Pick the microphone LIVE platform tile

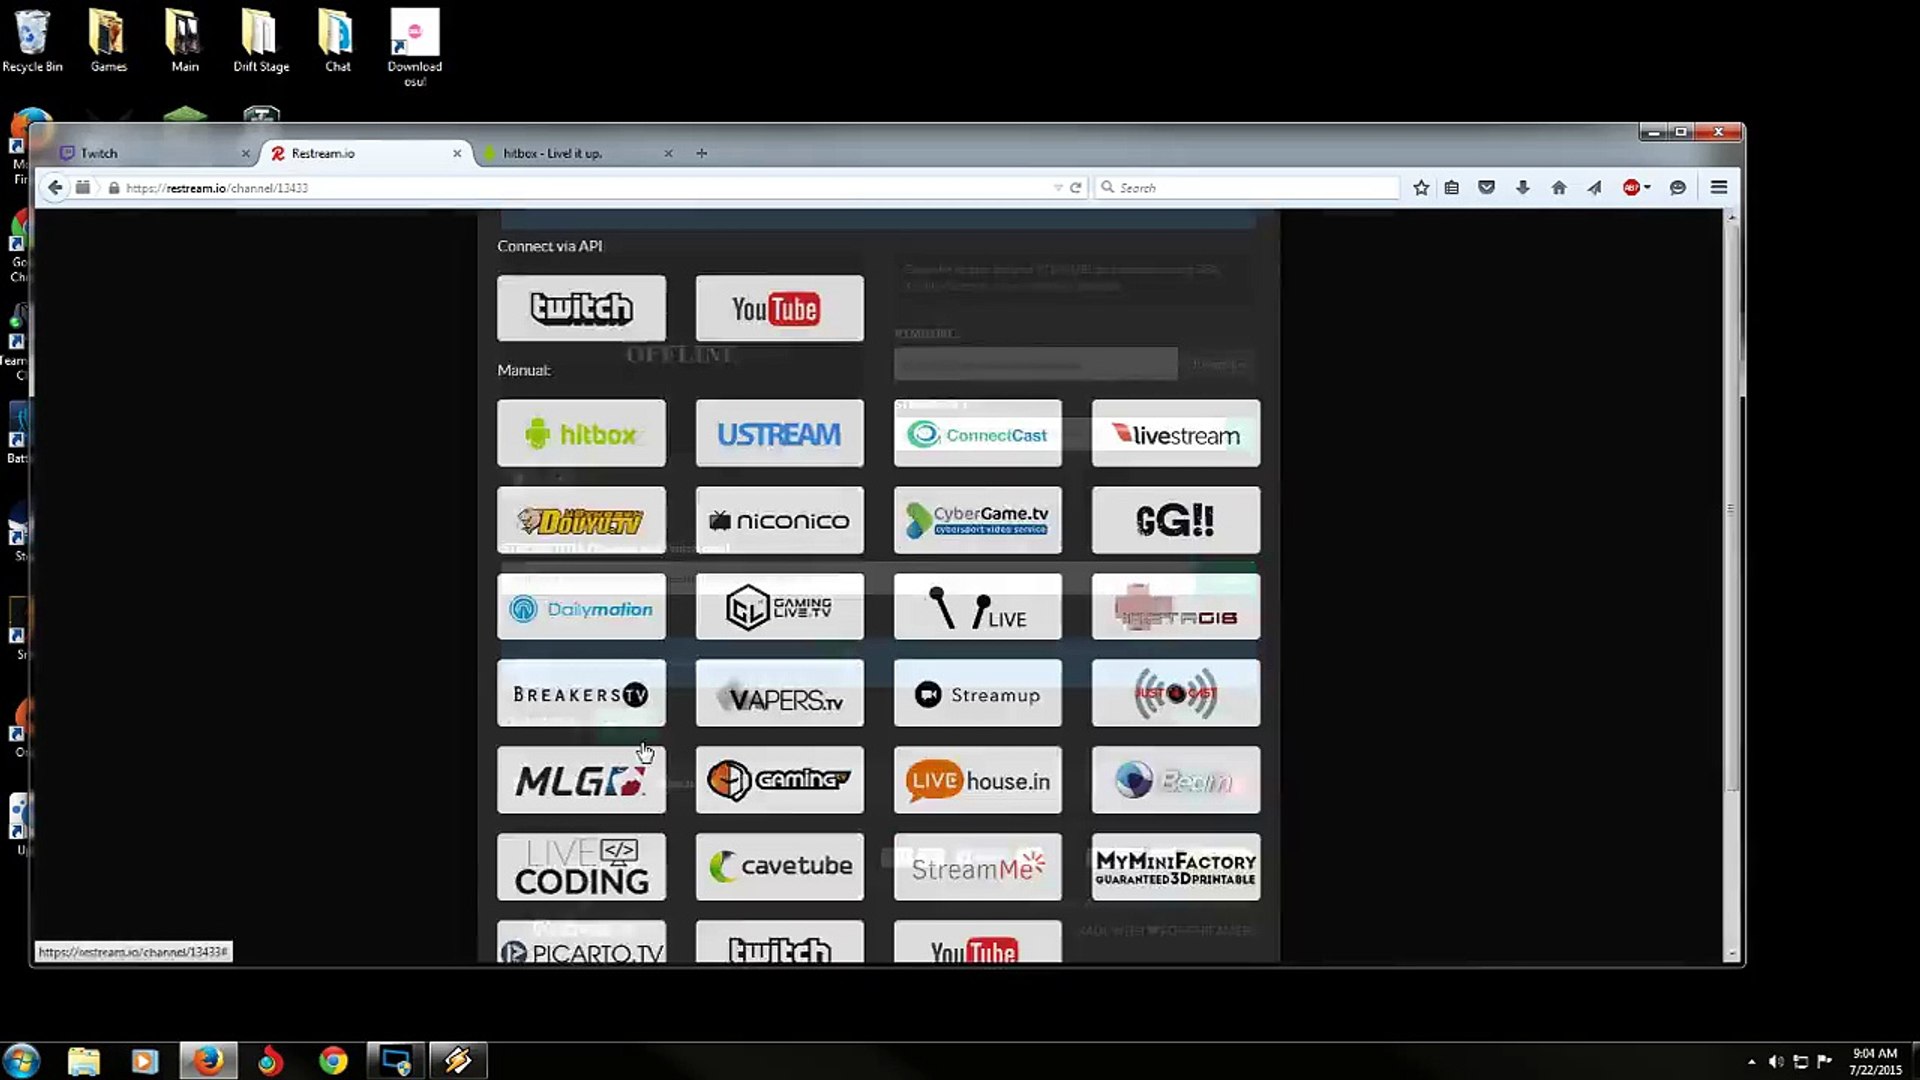pyautogui.click(x=977, y=607)
